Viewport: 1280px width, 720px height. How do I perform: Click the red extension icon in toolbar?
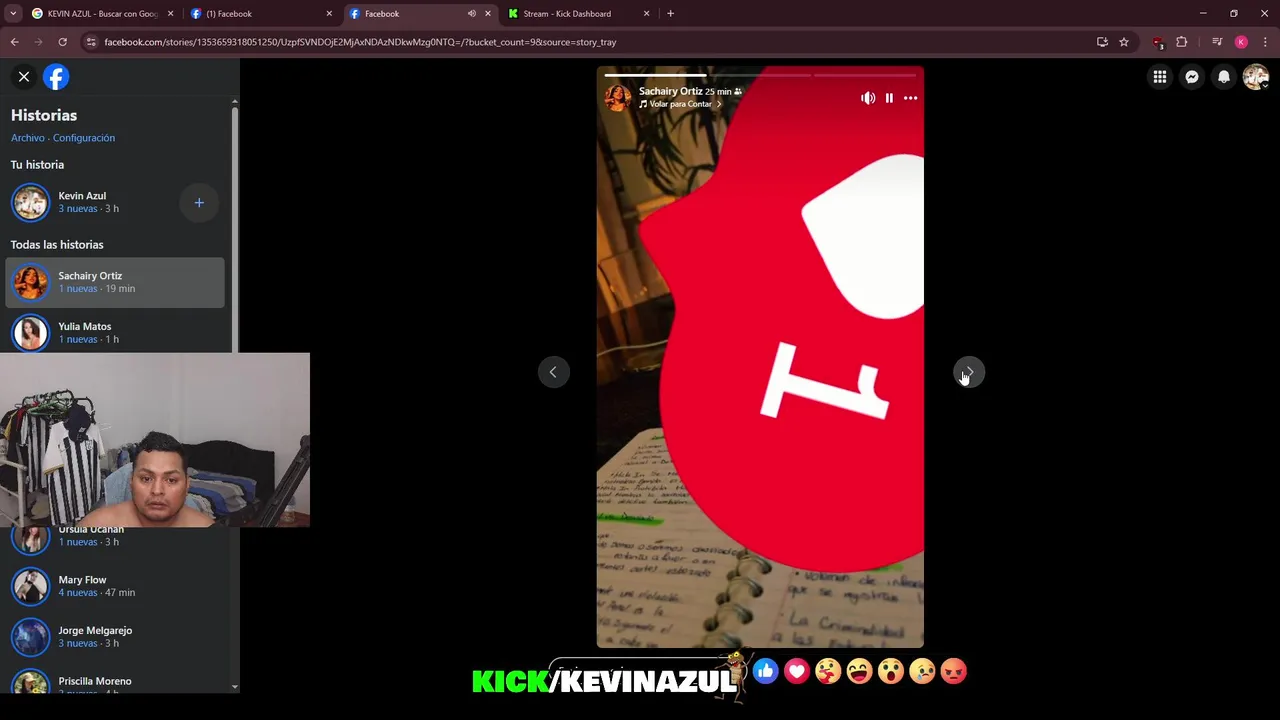pos(1158,42)
